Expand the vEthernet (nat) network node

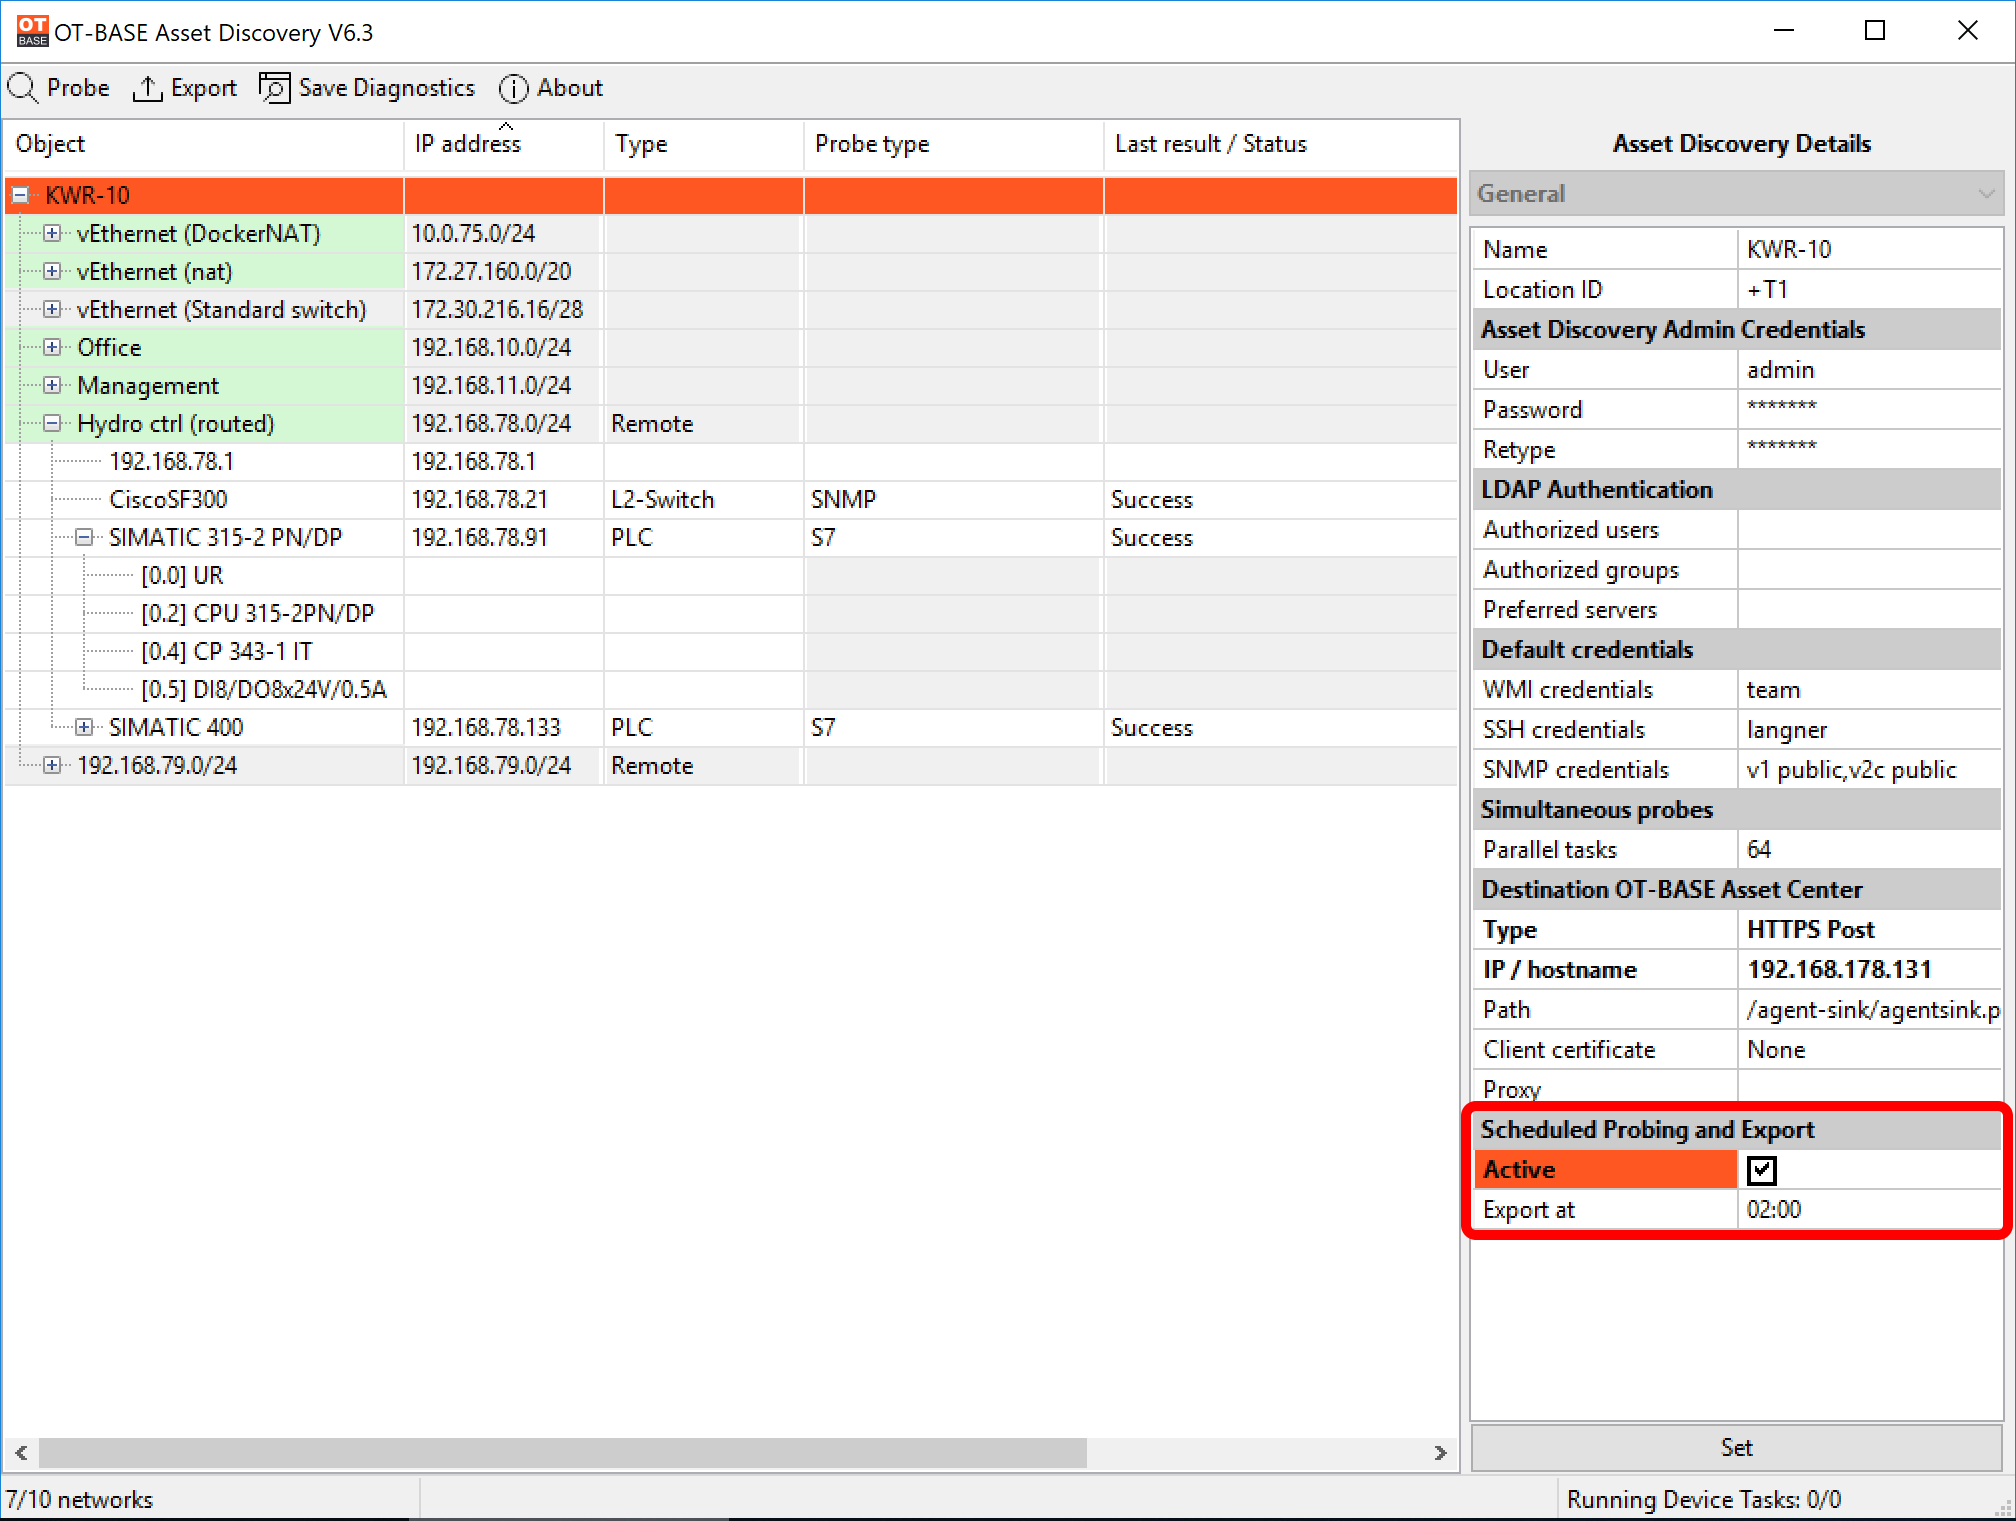tap(52, 271)
